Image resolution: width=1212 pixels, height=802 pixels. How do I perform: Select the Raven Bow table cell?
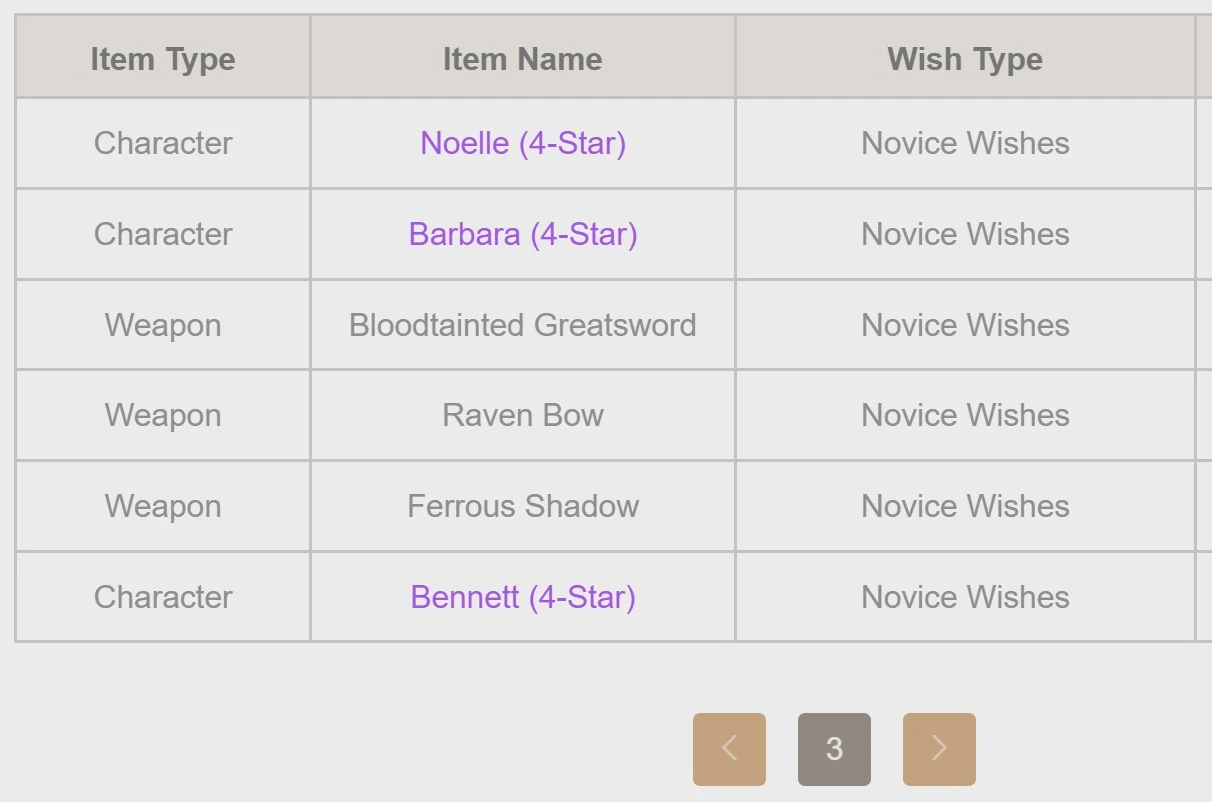coord(522,414)
